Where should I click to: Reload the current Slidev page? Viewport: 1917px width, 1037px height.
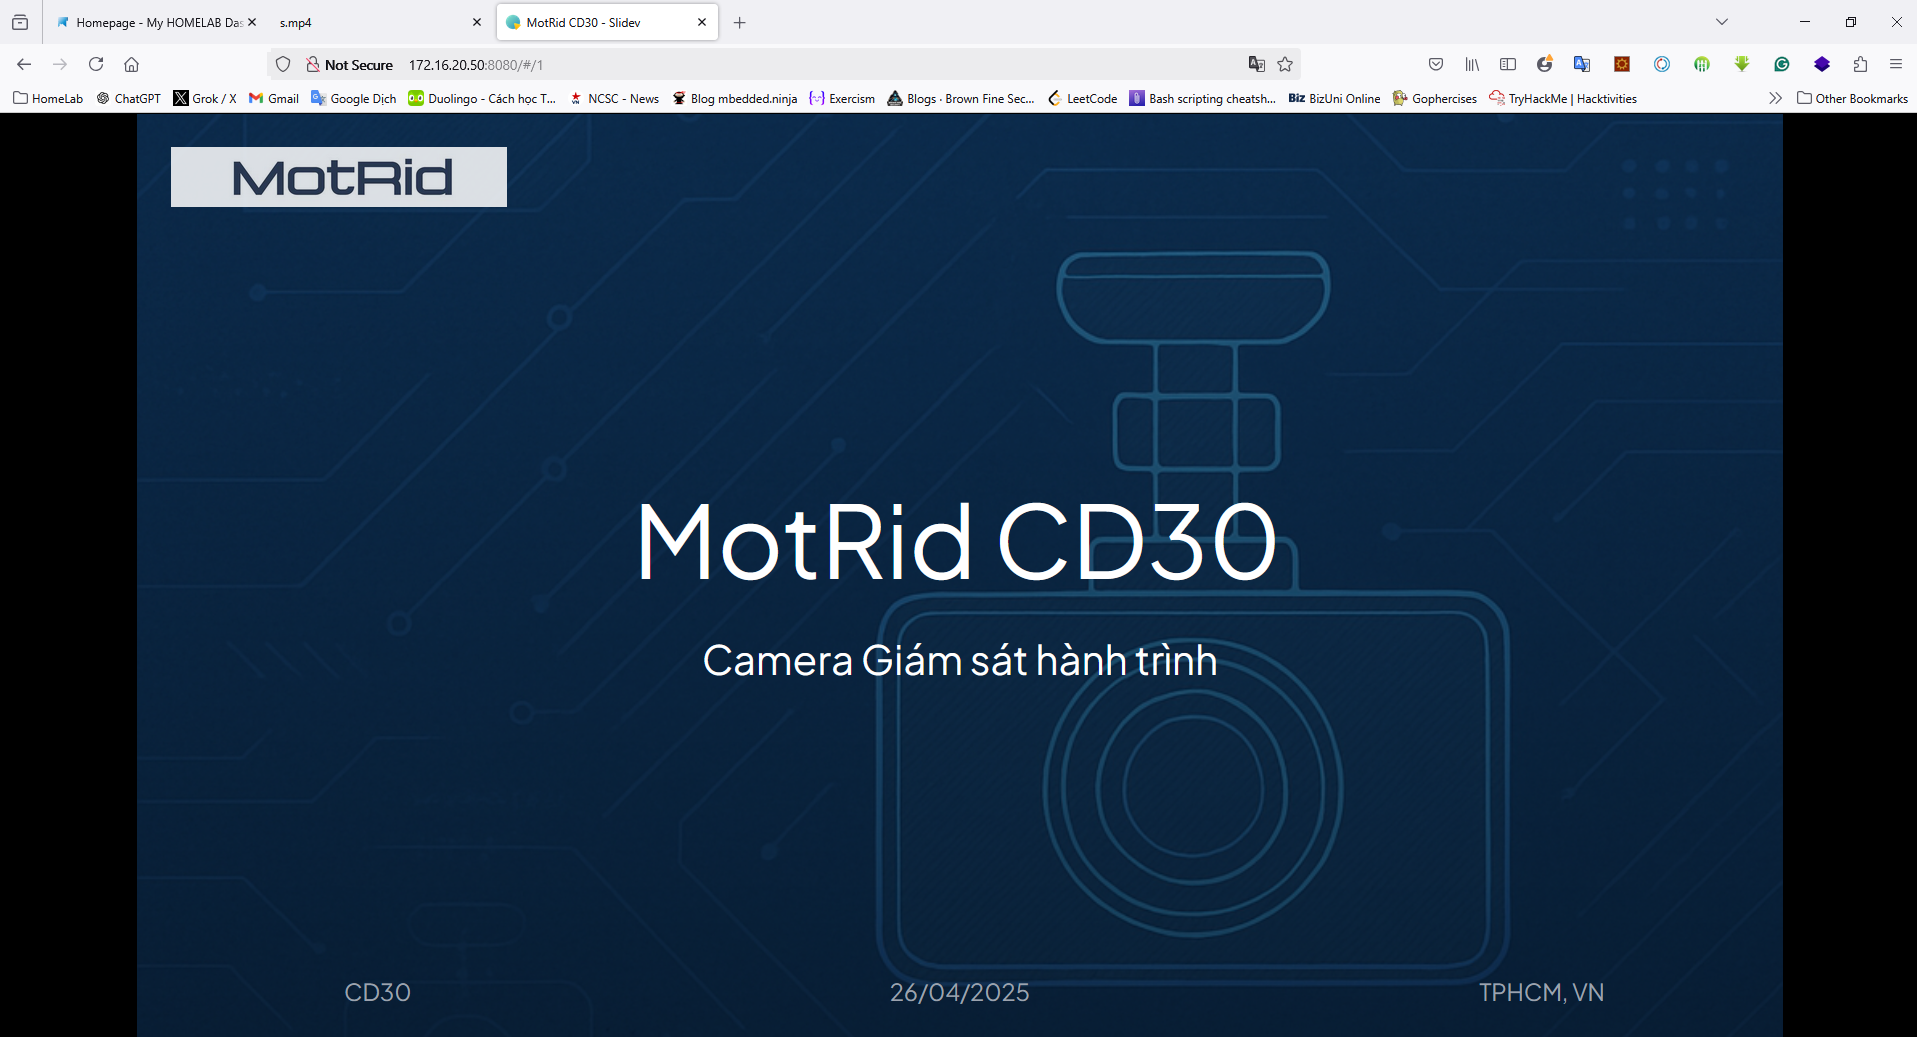click(x=96, y=64)
